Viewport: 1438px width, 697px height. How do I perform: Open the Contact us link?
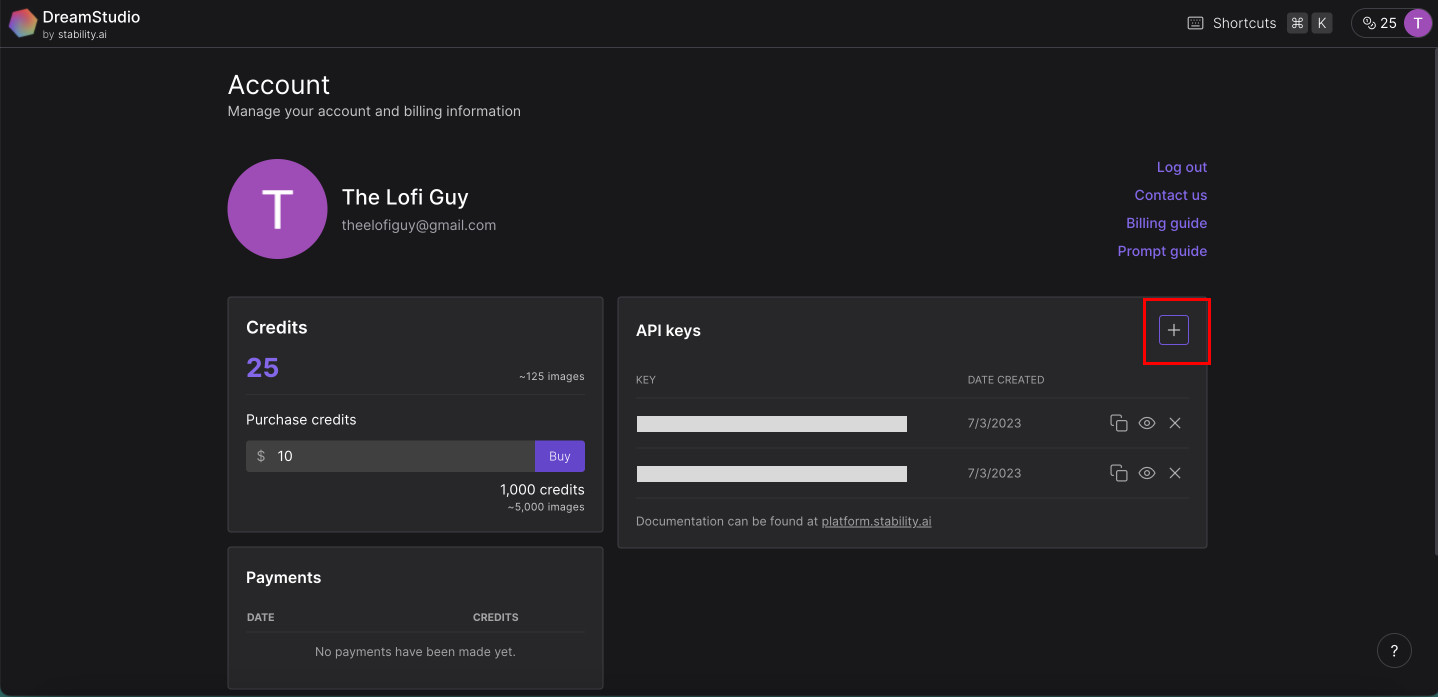[1170, 195]
